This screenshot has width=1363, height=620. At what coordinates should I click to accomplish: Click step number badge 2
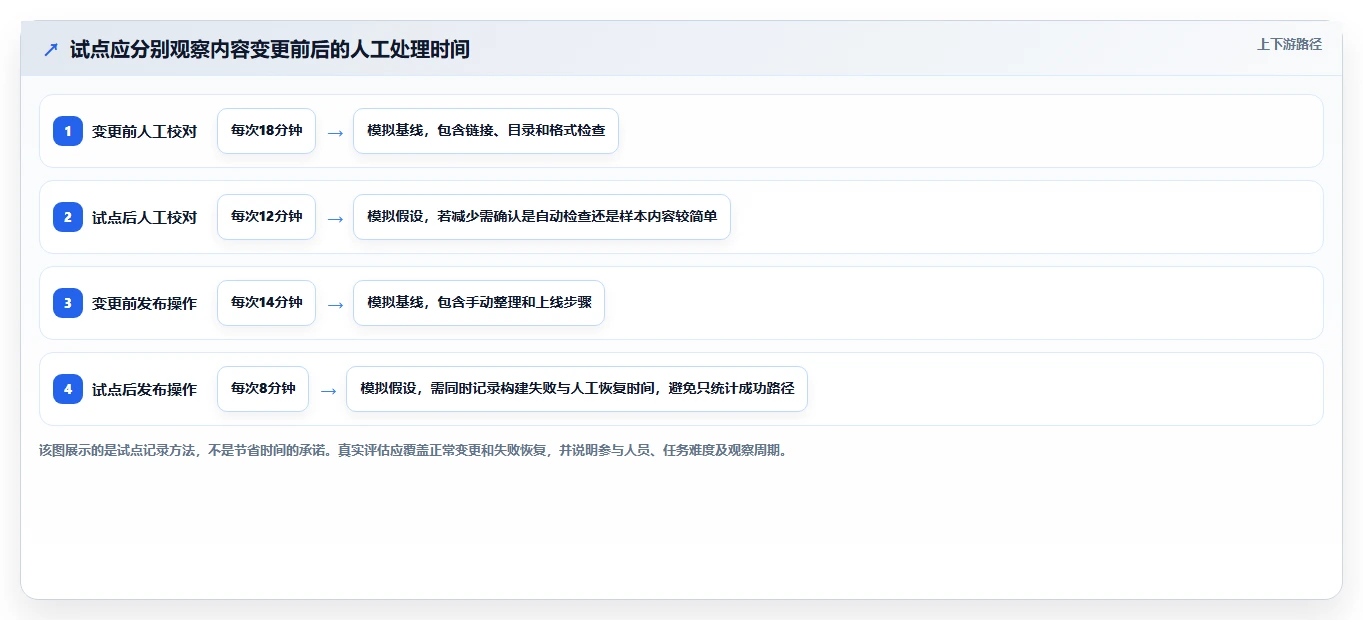pos(68,217)
